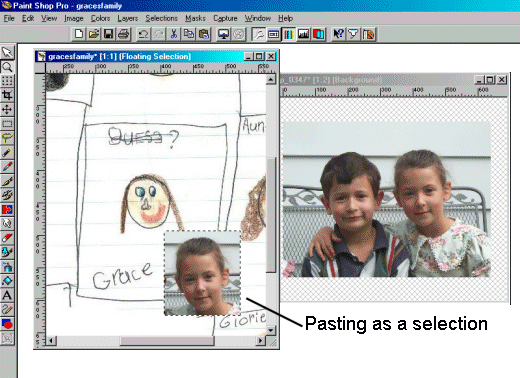Image resolution: width=520 pixels, height=378 pixels.
Task: Click right arrow in gracesfamily horizontal scrollbar
Action: click(261, 341)
